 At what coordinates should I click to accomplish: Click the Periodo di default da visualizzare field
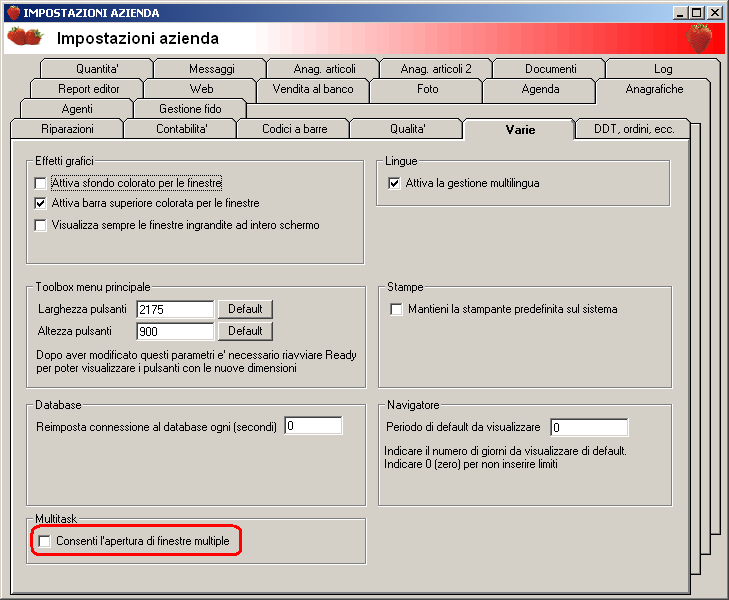tap(589, 428)
